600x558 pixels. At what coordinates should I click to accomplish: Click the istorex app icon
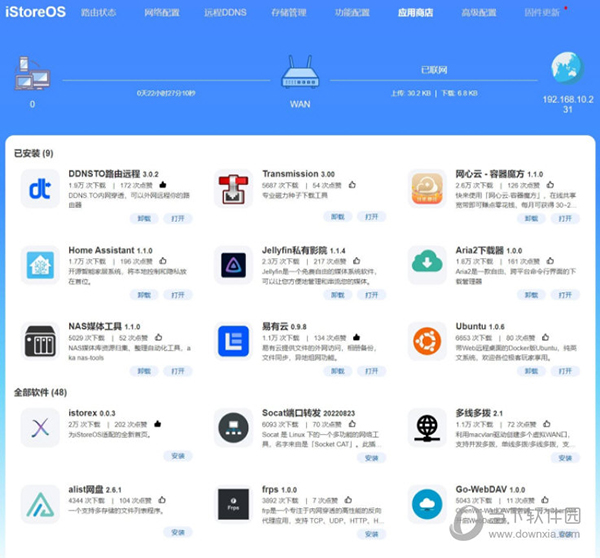(x=40, y=427)
